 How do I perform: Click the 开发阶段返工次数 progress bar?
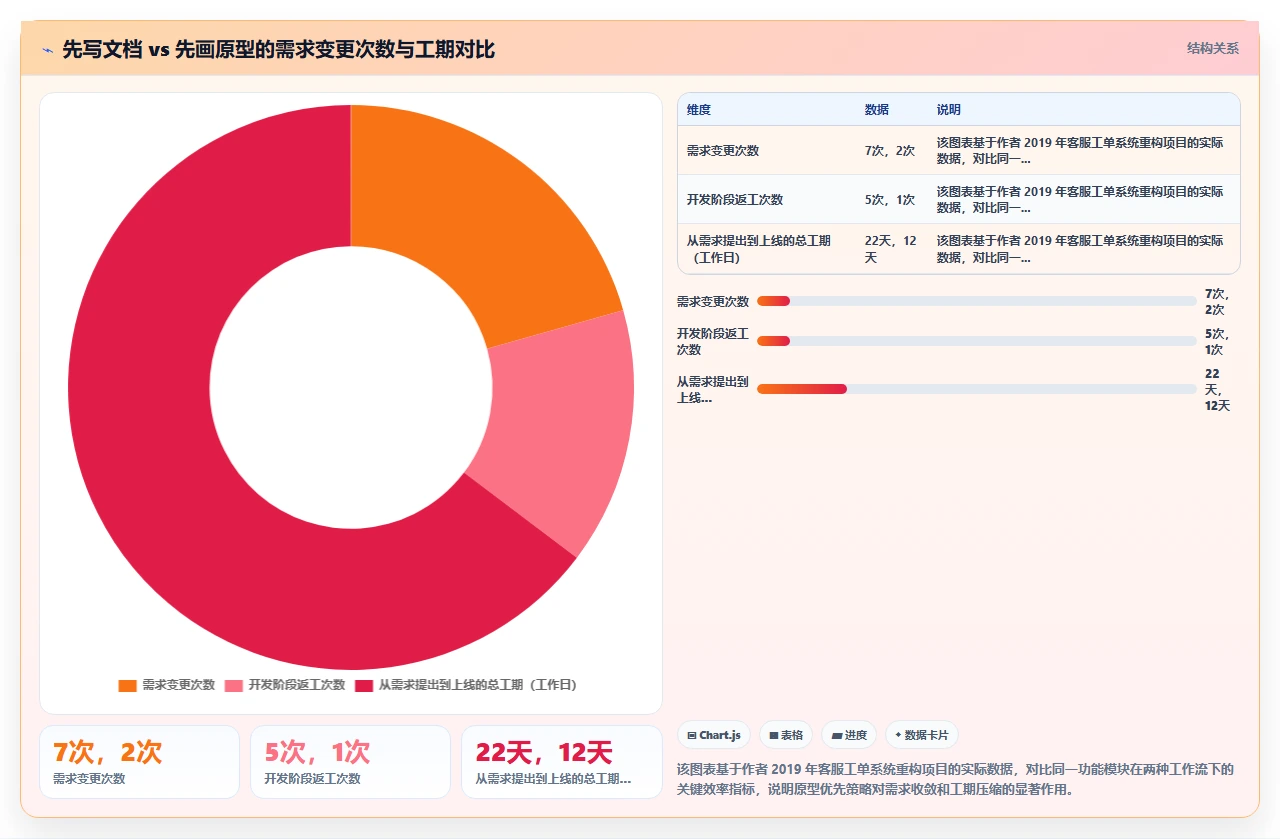pyautogui.click(x=976, y=341)
